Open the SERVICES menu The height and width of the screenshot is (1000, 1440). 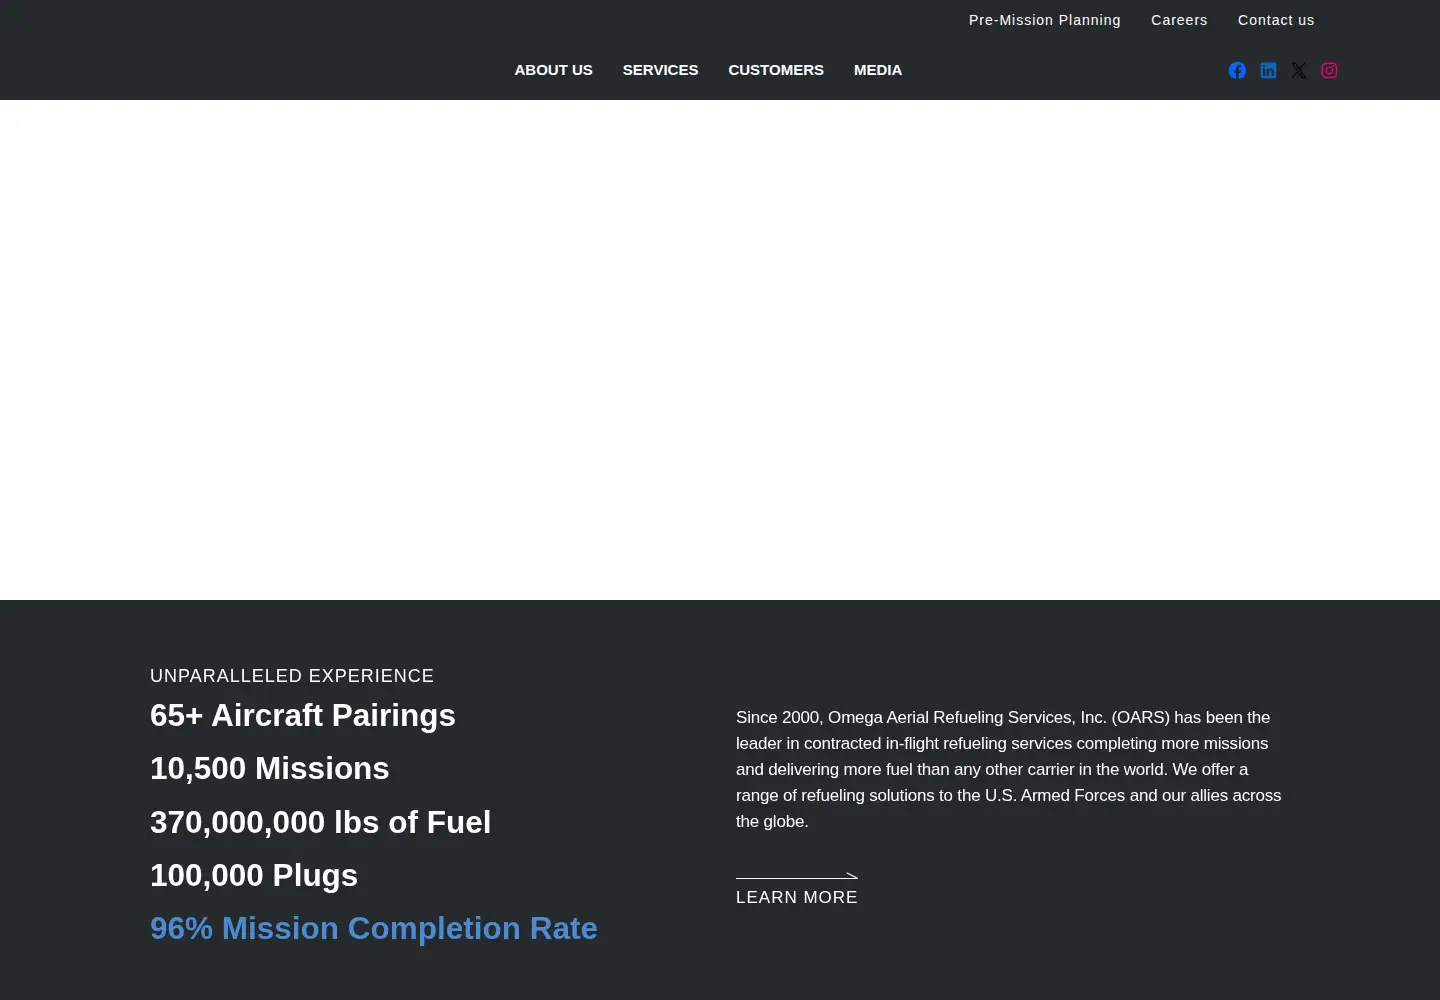pyautogui.click(x=660, y=70)
